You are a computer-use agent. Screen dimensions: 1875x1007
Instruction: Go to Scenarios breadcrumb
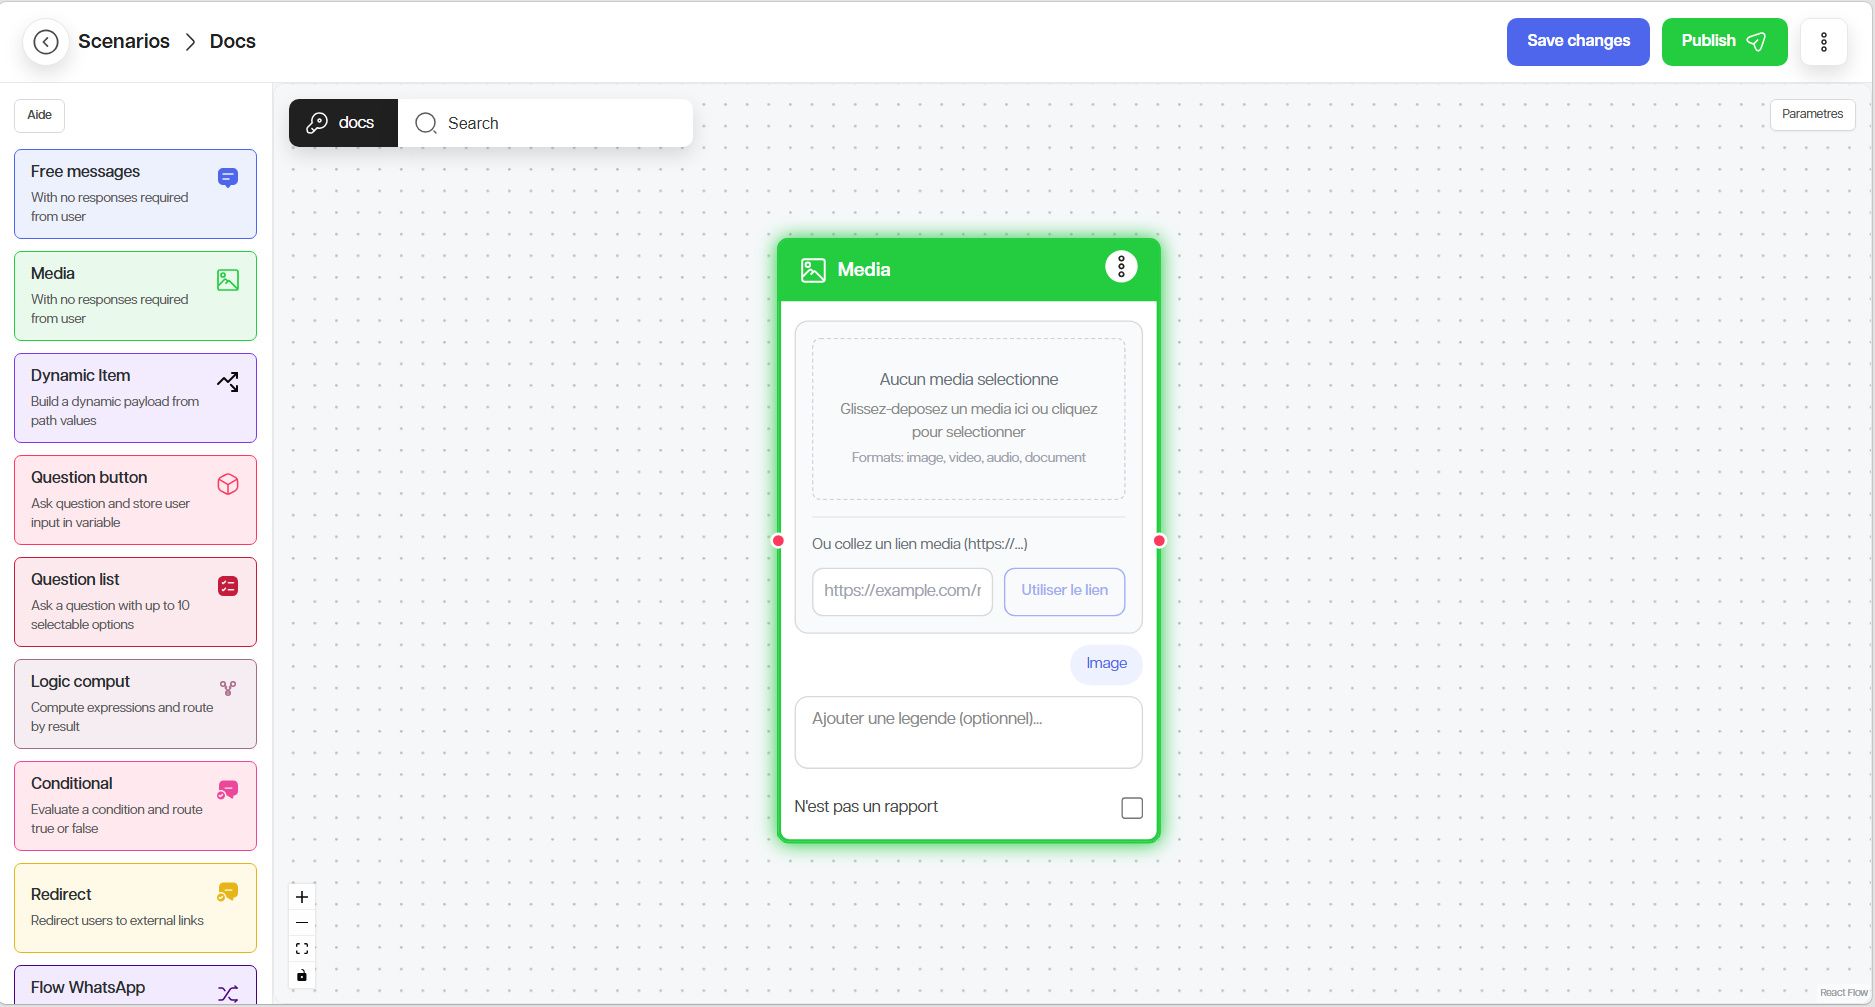click(124, 42)
